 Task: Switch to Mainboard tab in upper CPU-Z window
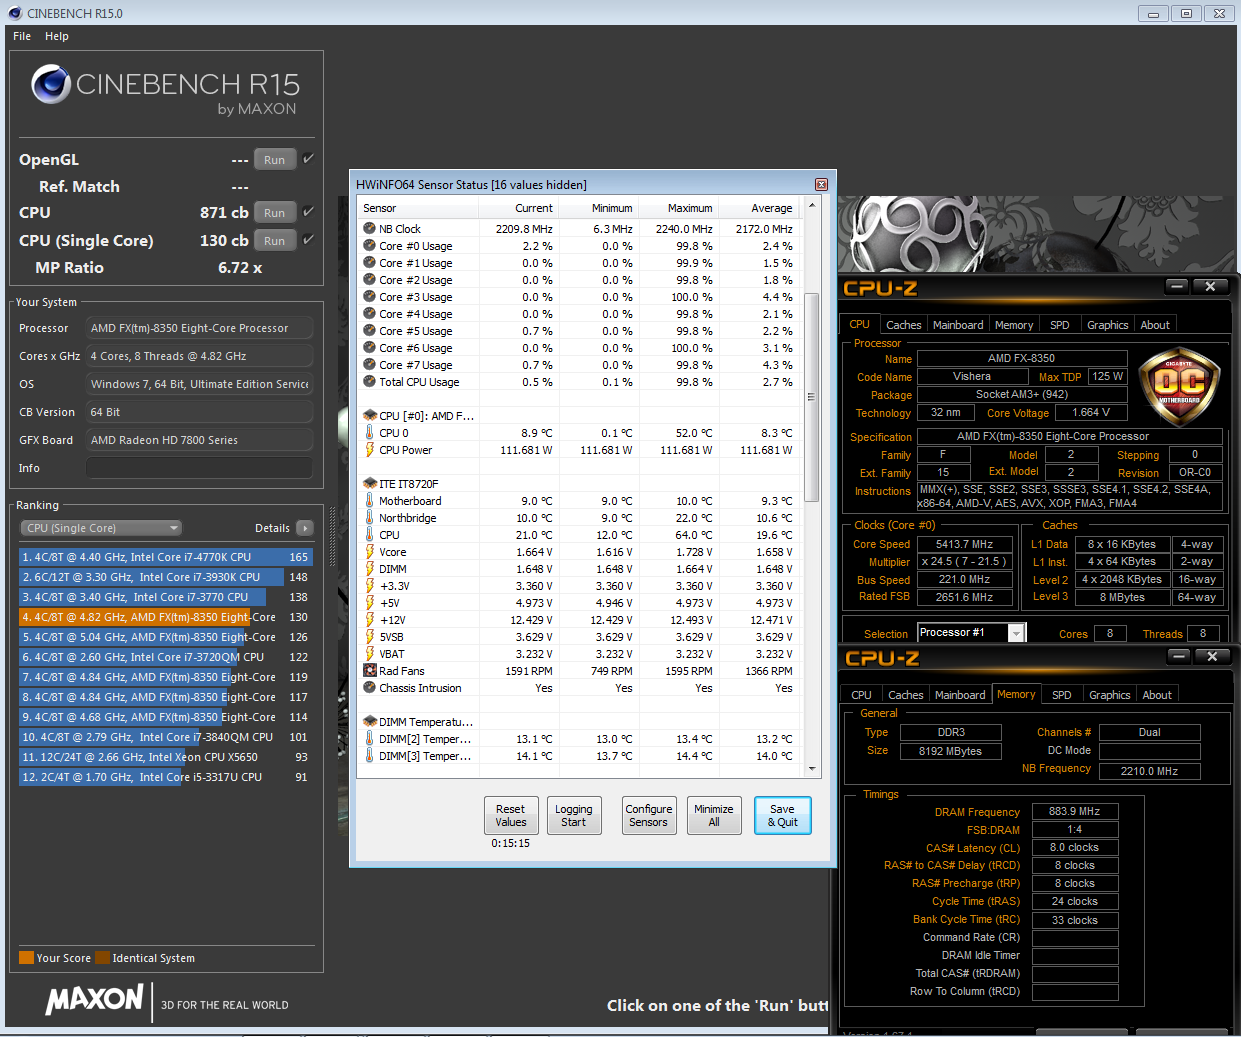(x=958, y=325)
